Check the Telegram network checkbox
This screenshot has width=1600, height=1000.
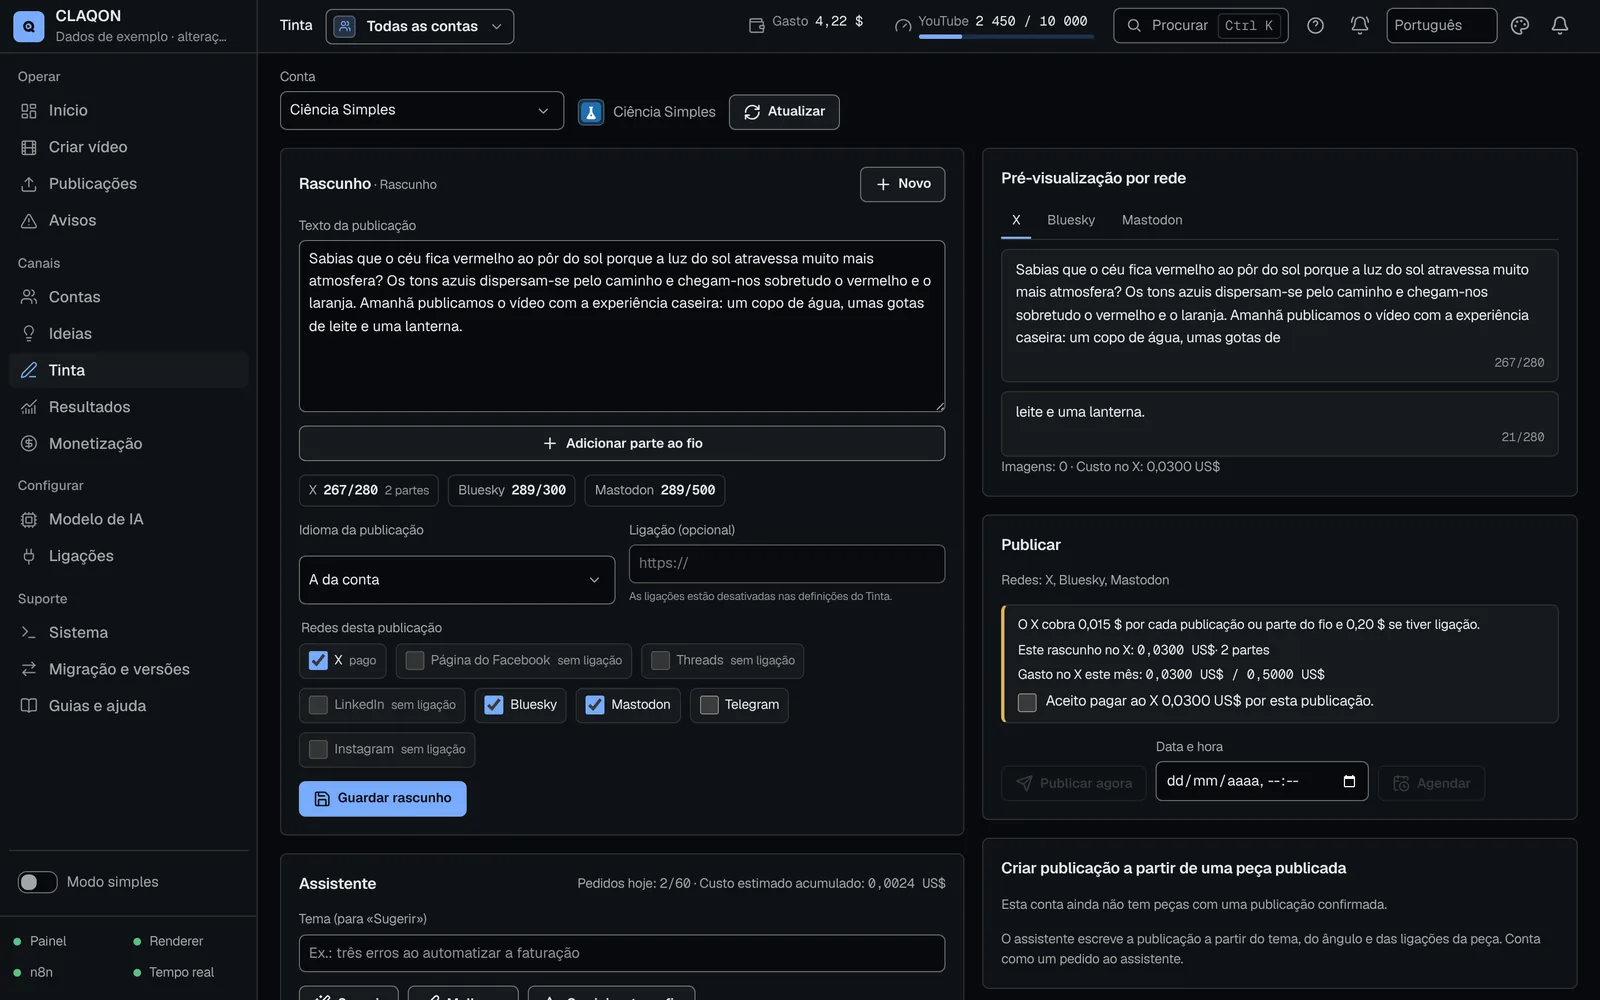click(709, 705)
